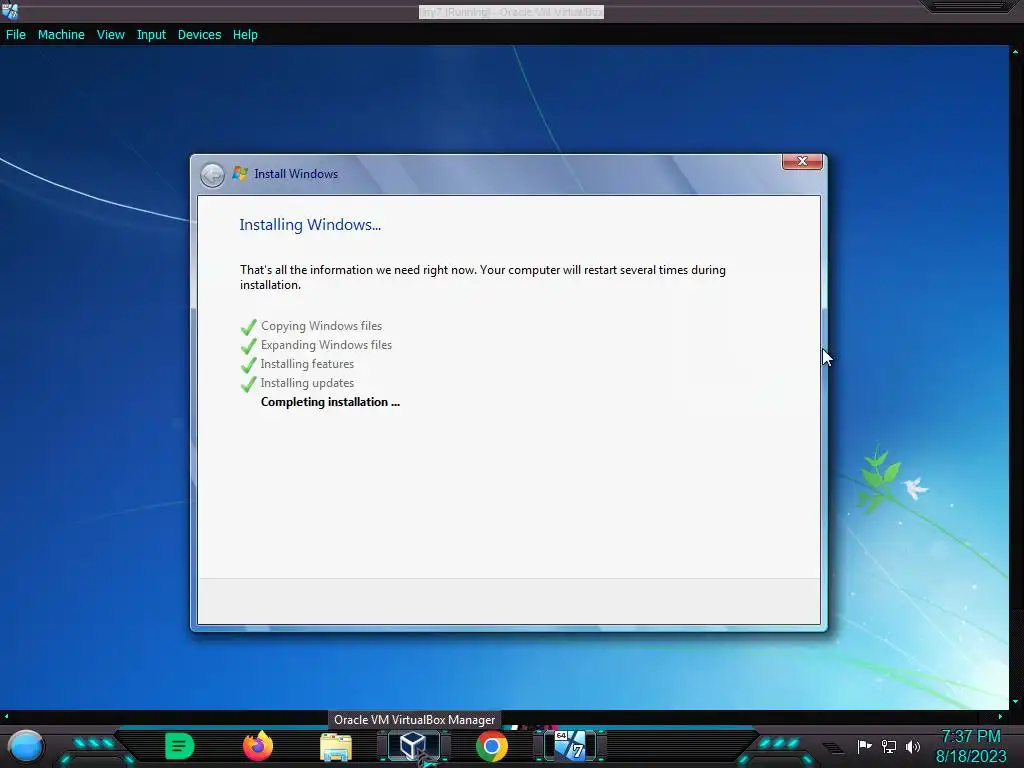
Task: Open the Machine menu
Action: click(61, 35)
